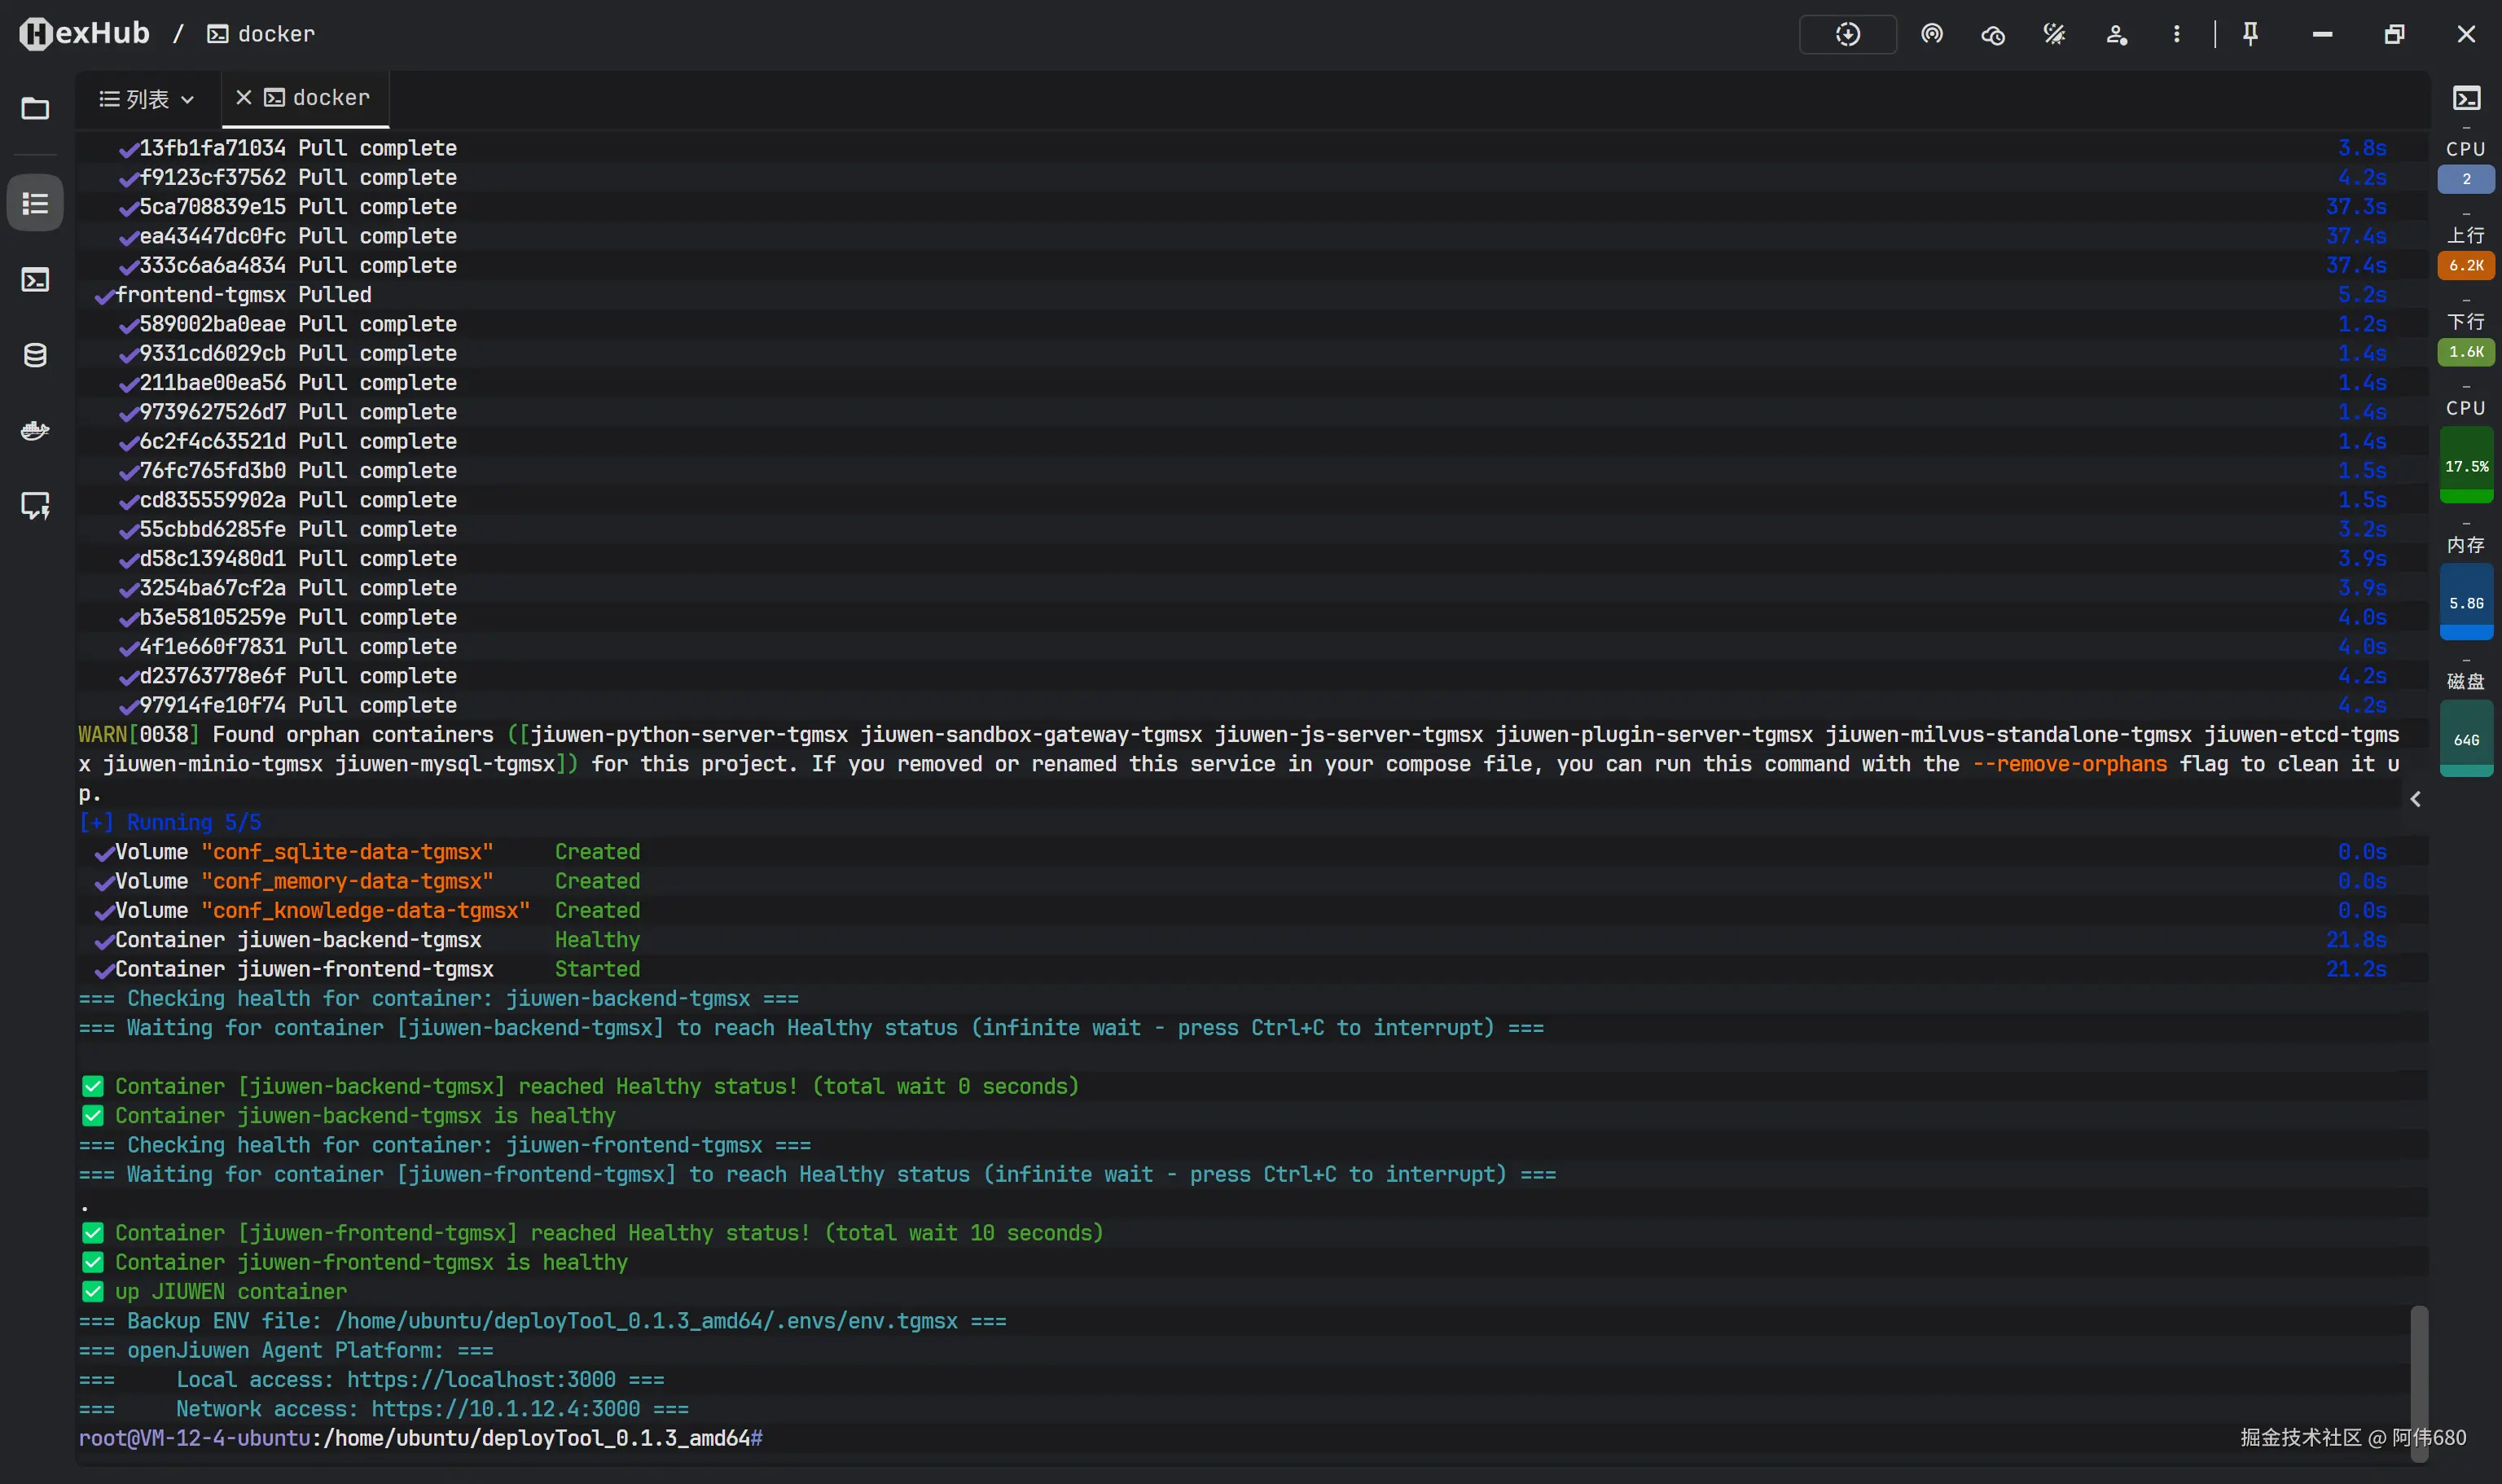Click the CPU 17.5% usage bar
Image resolution: width=2502 pixels, height=1484 pixels.
point(2466,466)
